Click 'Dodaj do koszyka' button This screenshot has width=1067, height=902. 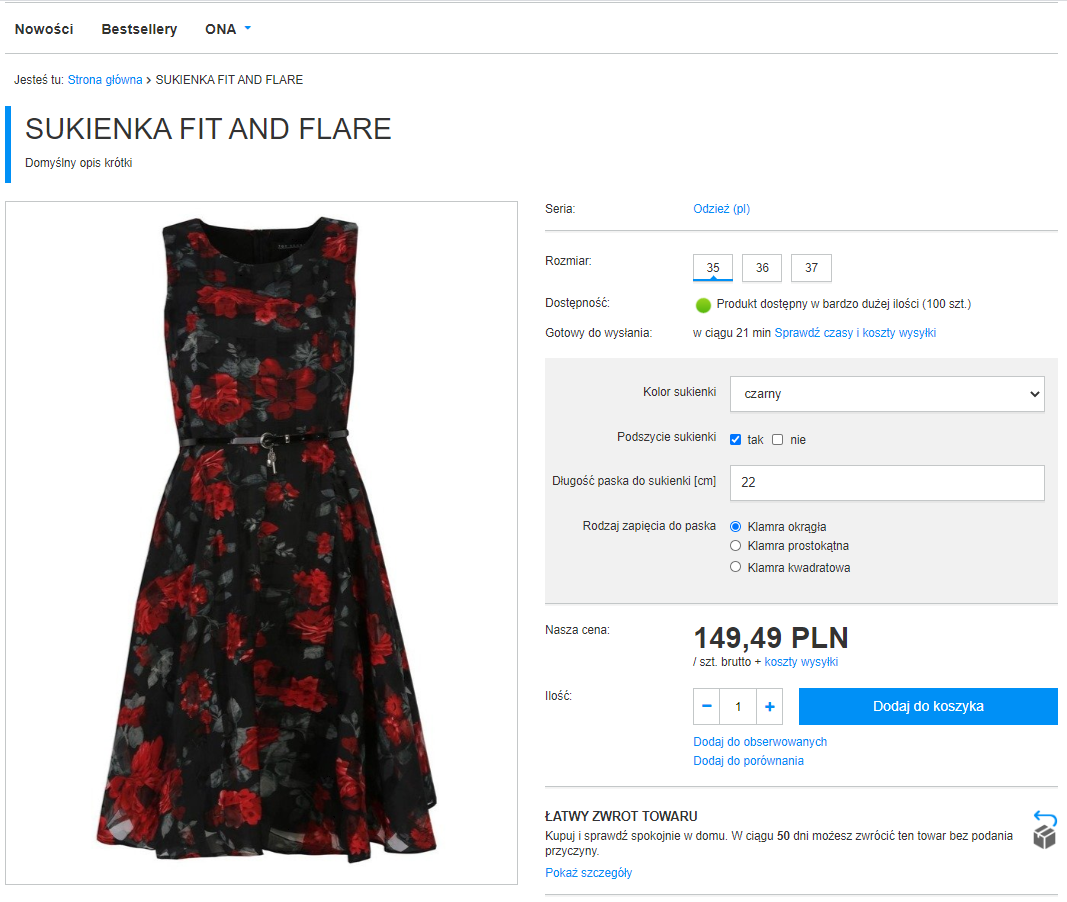(x=928, y=706)
